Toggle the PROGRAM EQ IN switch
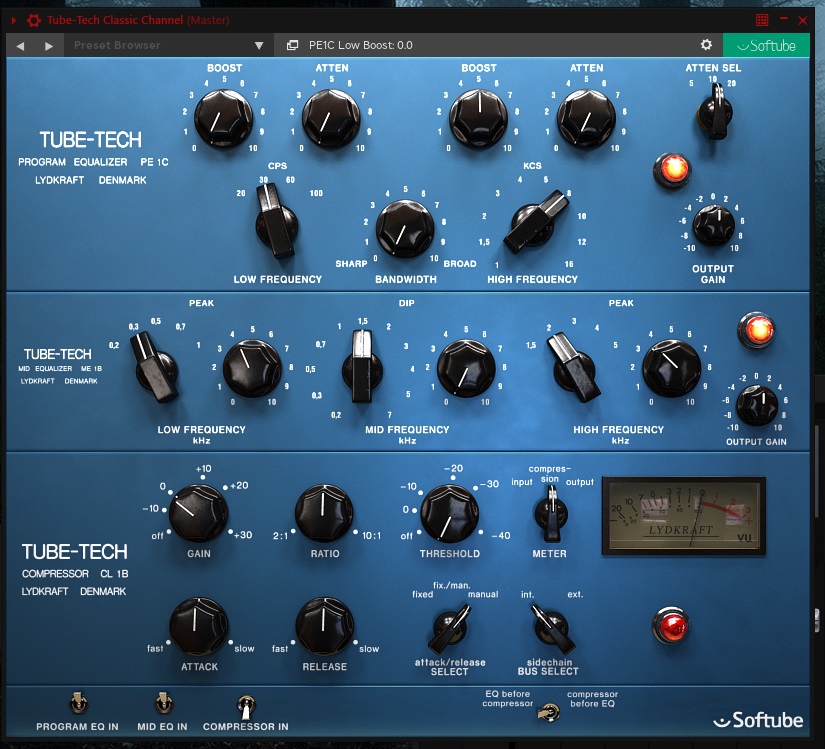The height and width of the screenshot is (749, 825). [78, 703]
